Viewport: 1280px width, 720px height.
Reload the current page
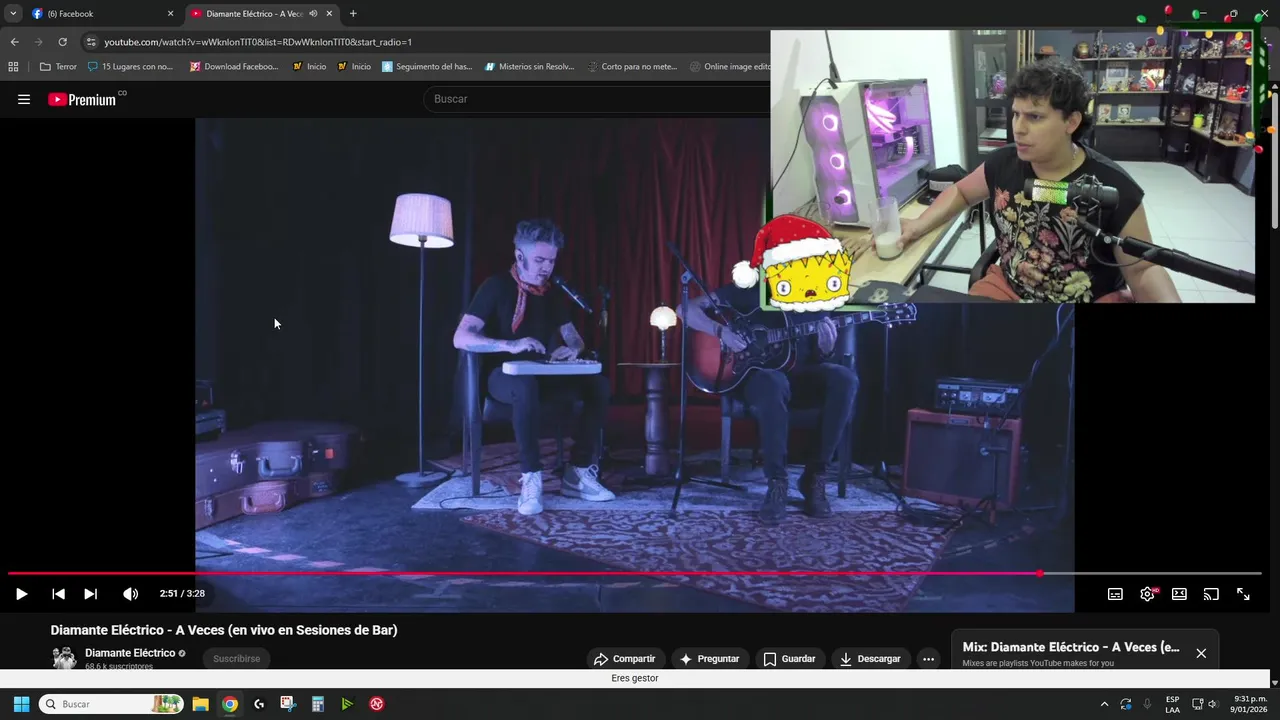tap(62, 42)
